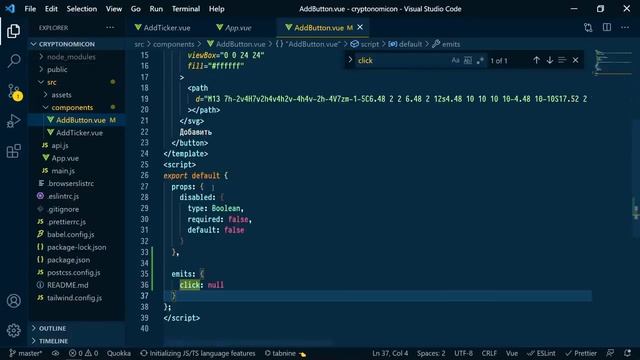Open the Selection menu
640x360 pixels.
pyautogui.click(x=82, y=9)
